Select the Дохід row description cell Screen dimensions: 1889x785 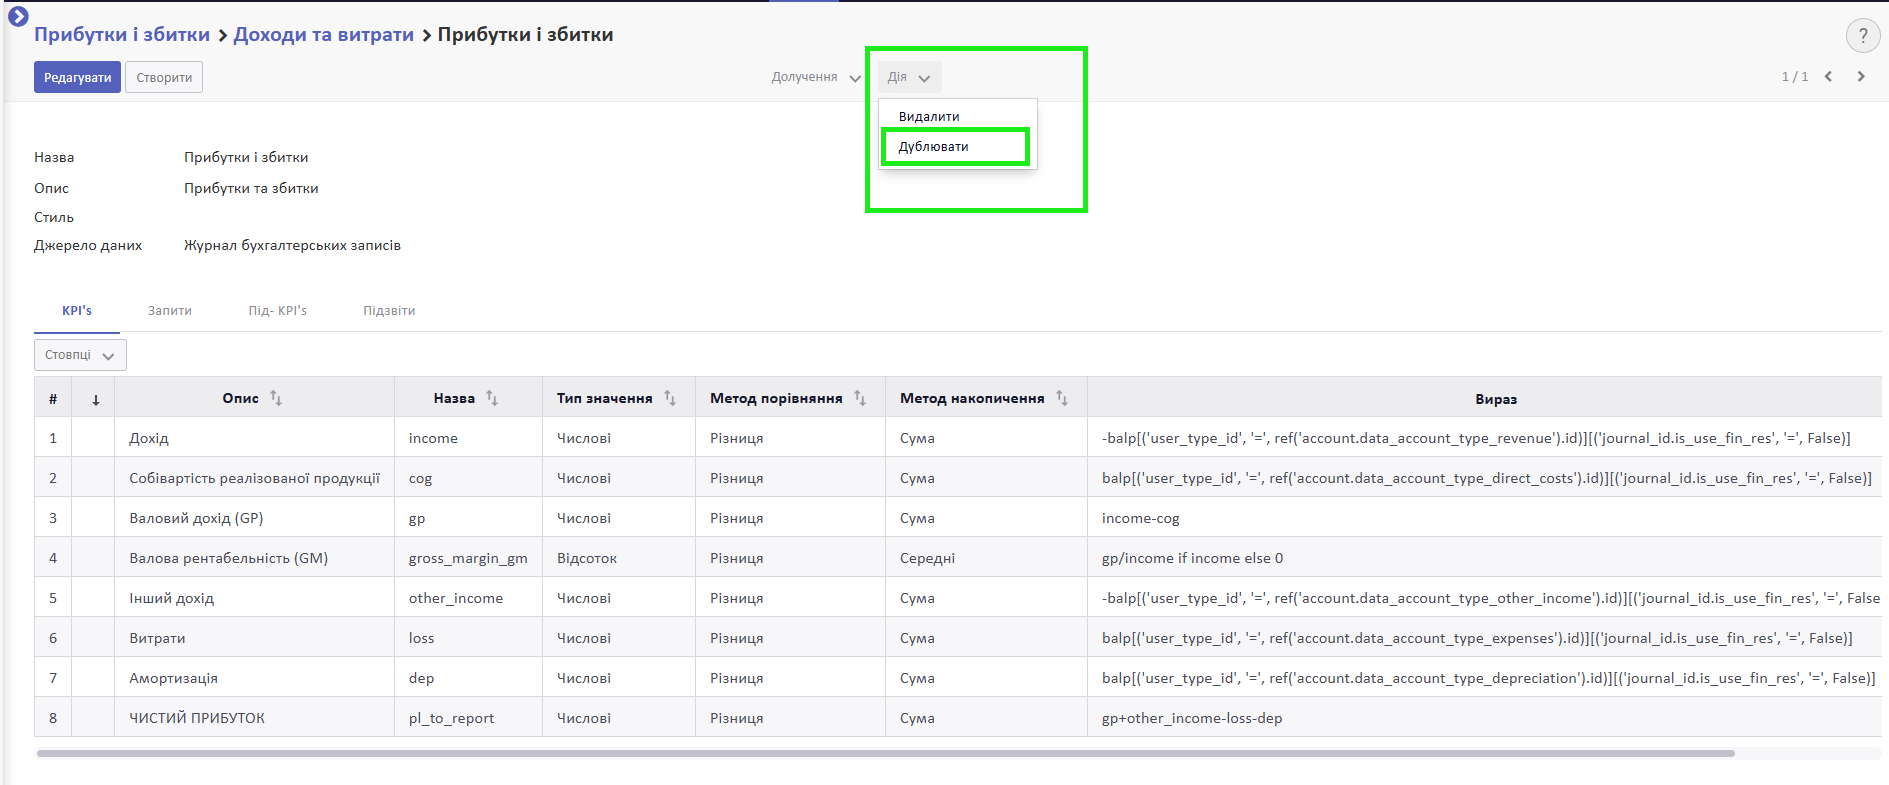click(x=254, y=438)
